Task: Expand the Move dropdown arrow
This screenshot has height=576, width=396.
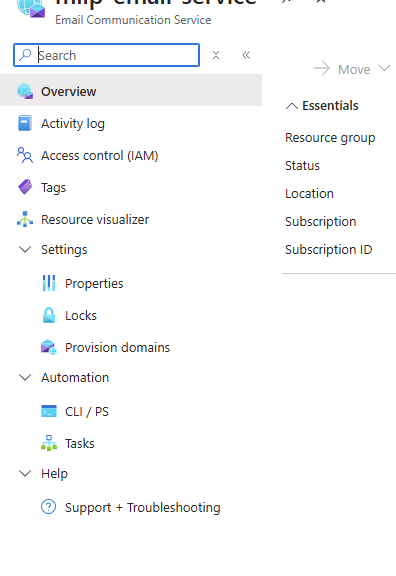Action: click(x=384, y=68)
